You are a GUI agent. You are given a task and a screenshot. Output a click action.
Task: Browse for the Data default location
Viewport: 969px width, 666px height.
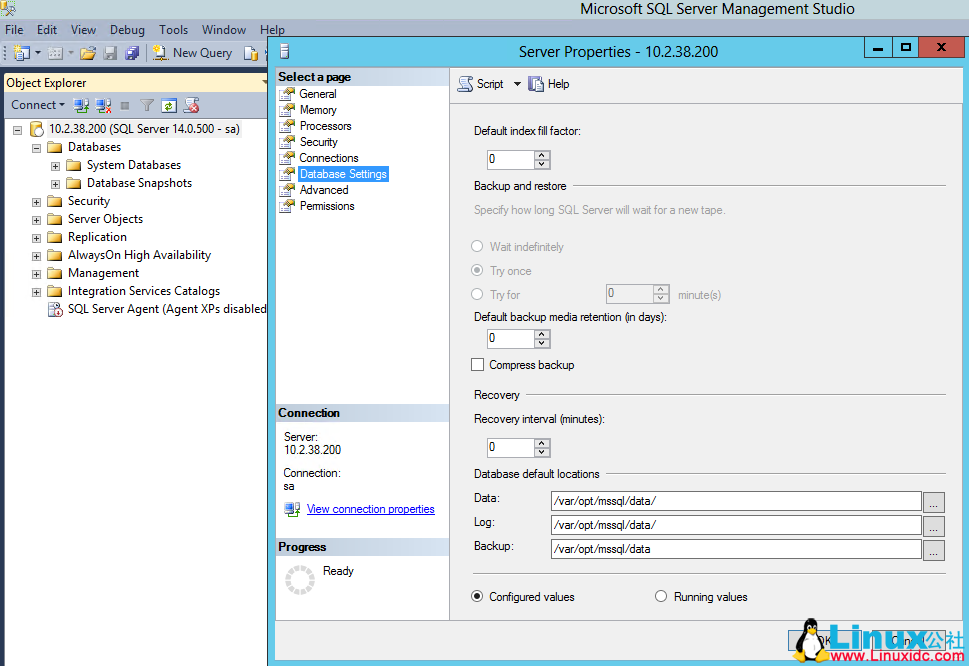pyautogui.click(x=933, y=501)
